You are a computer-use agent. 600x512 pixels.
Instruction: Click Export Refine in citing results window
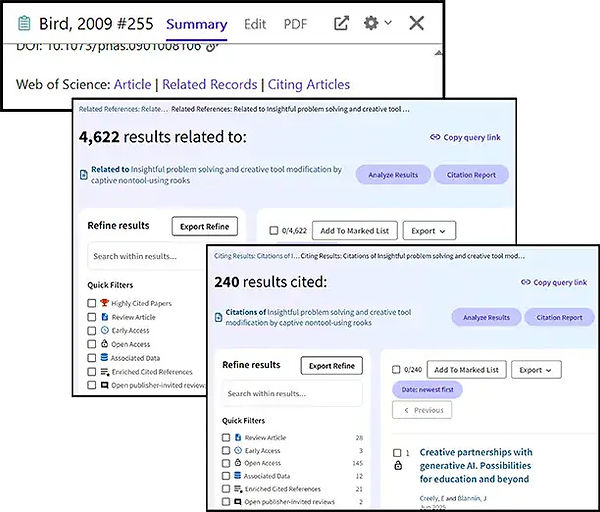(x=331, y=366)
